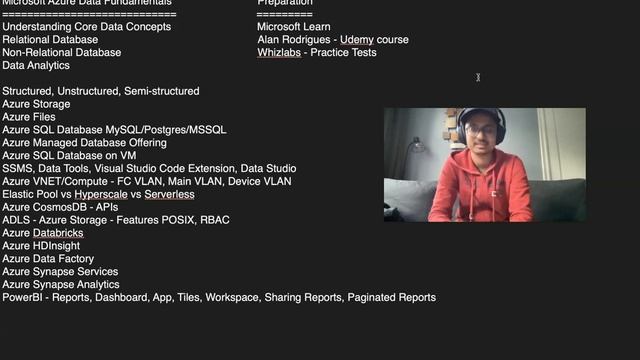The width and height of the screenshot is (640, 360).
Task: Click the 'Azure Synapse Services' line
Action: pyautogui.click(x=60, y=272)
